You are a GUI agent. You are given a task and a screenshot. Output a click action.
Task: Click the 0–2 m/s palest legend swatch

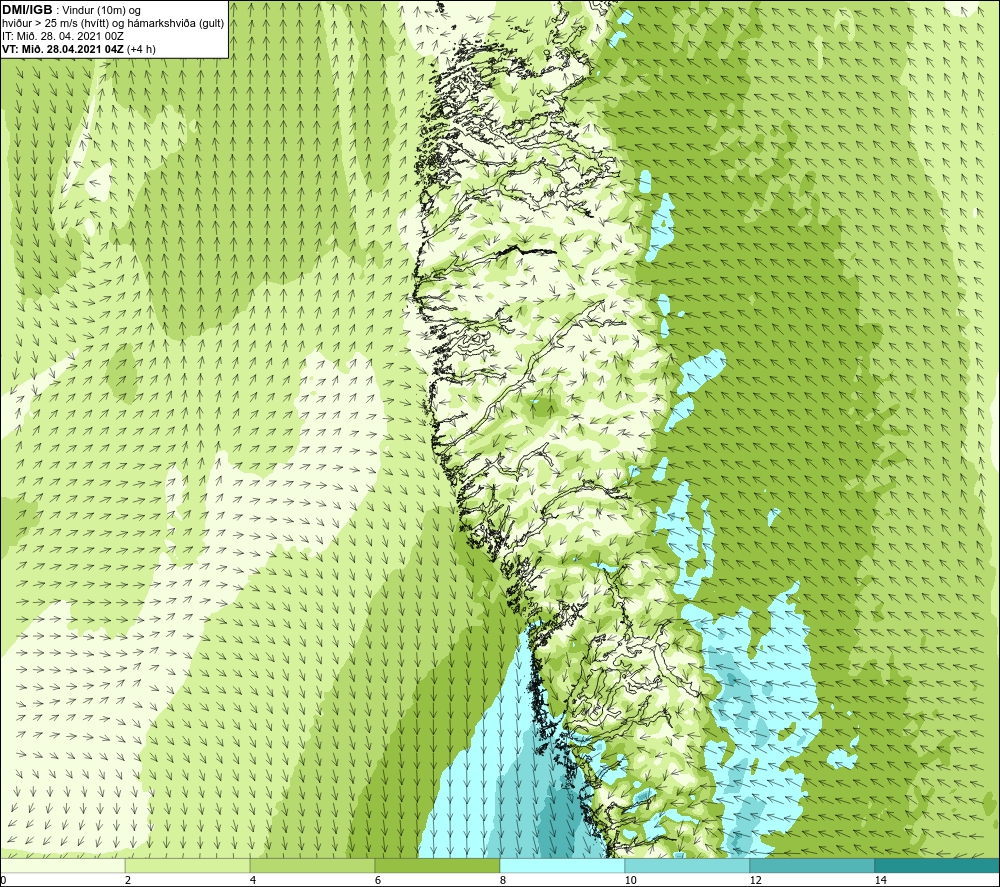coord(62,865)
